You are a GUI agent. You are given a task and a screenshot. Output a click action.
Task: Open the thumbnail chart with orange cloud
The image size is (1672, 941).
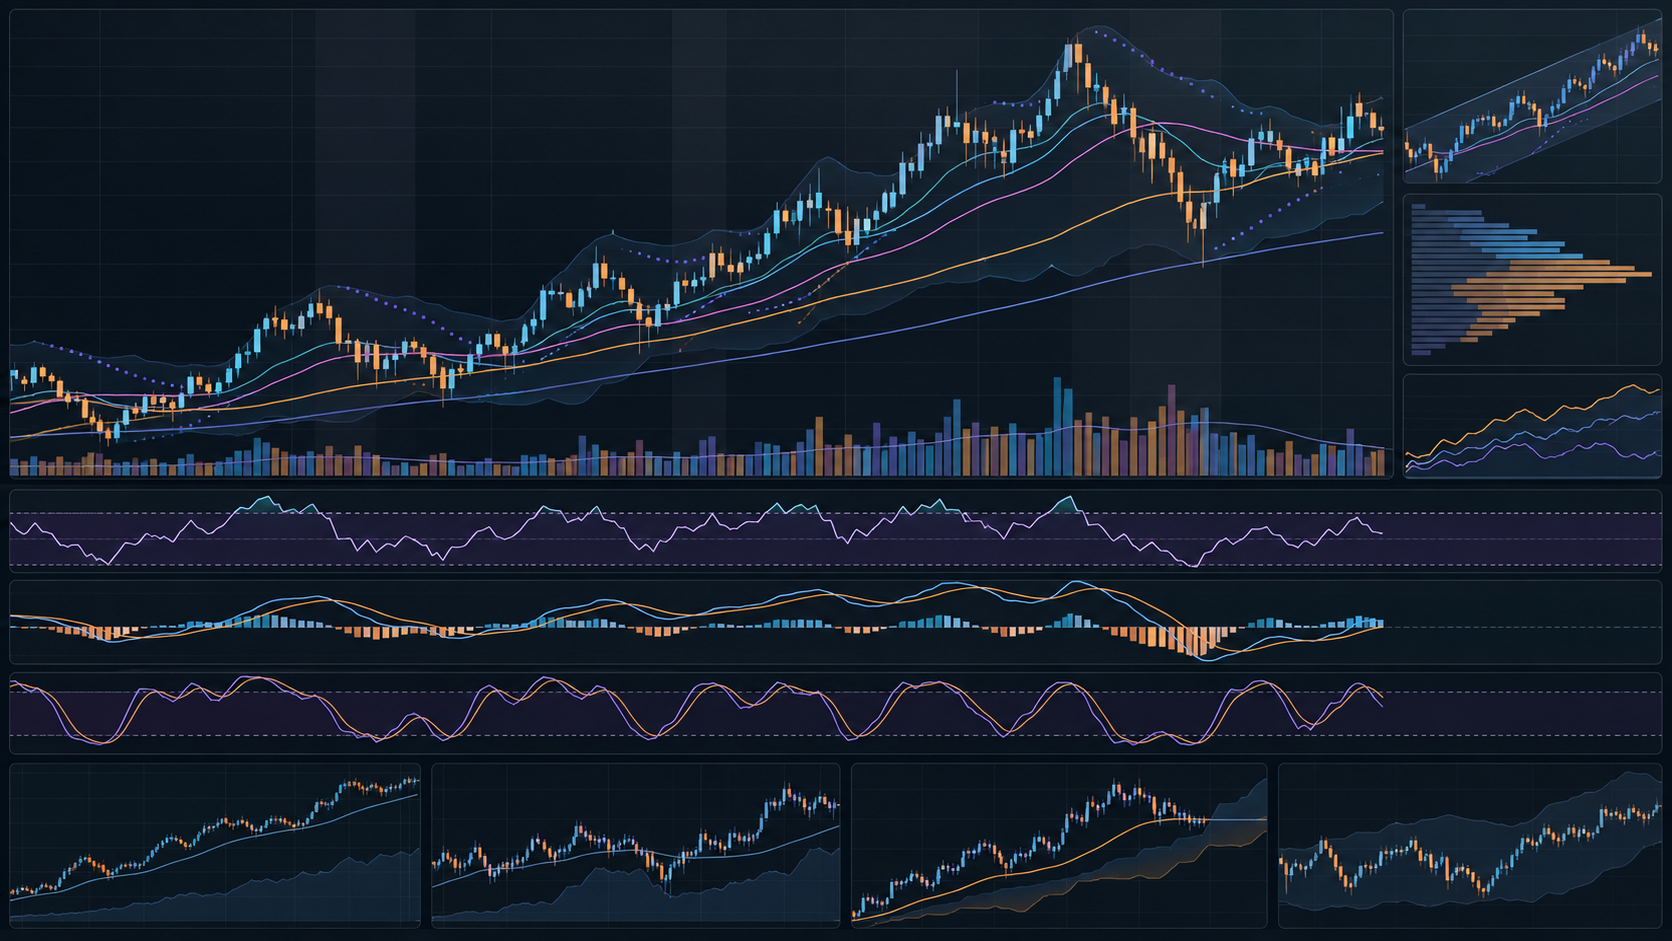point(1059,846)
